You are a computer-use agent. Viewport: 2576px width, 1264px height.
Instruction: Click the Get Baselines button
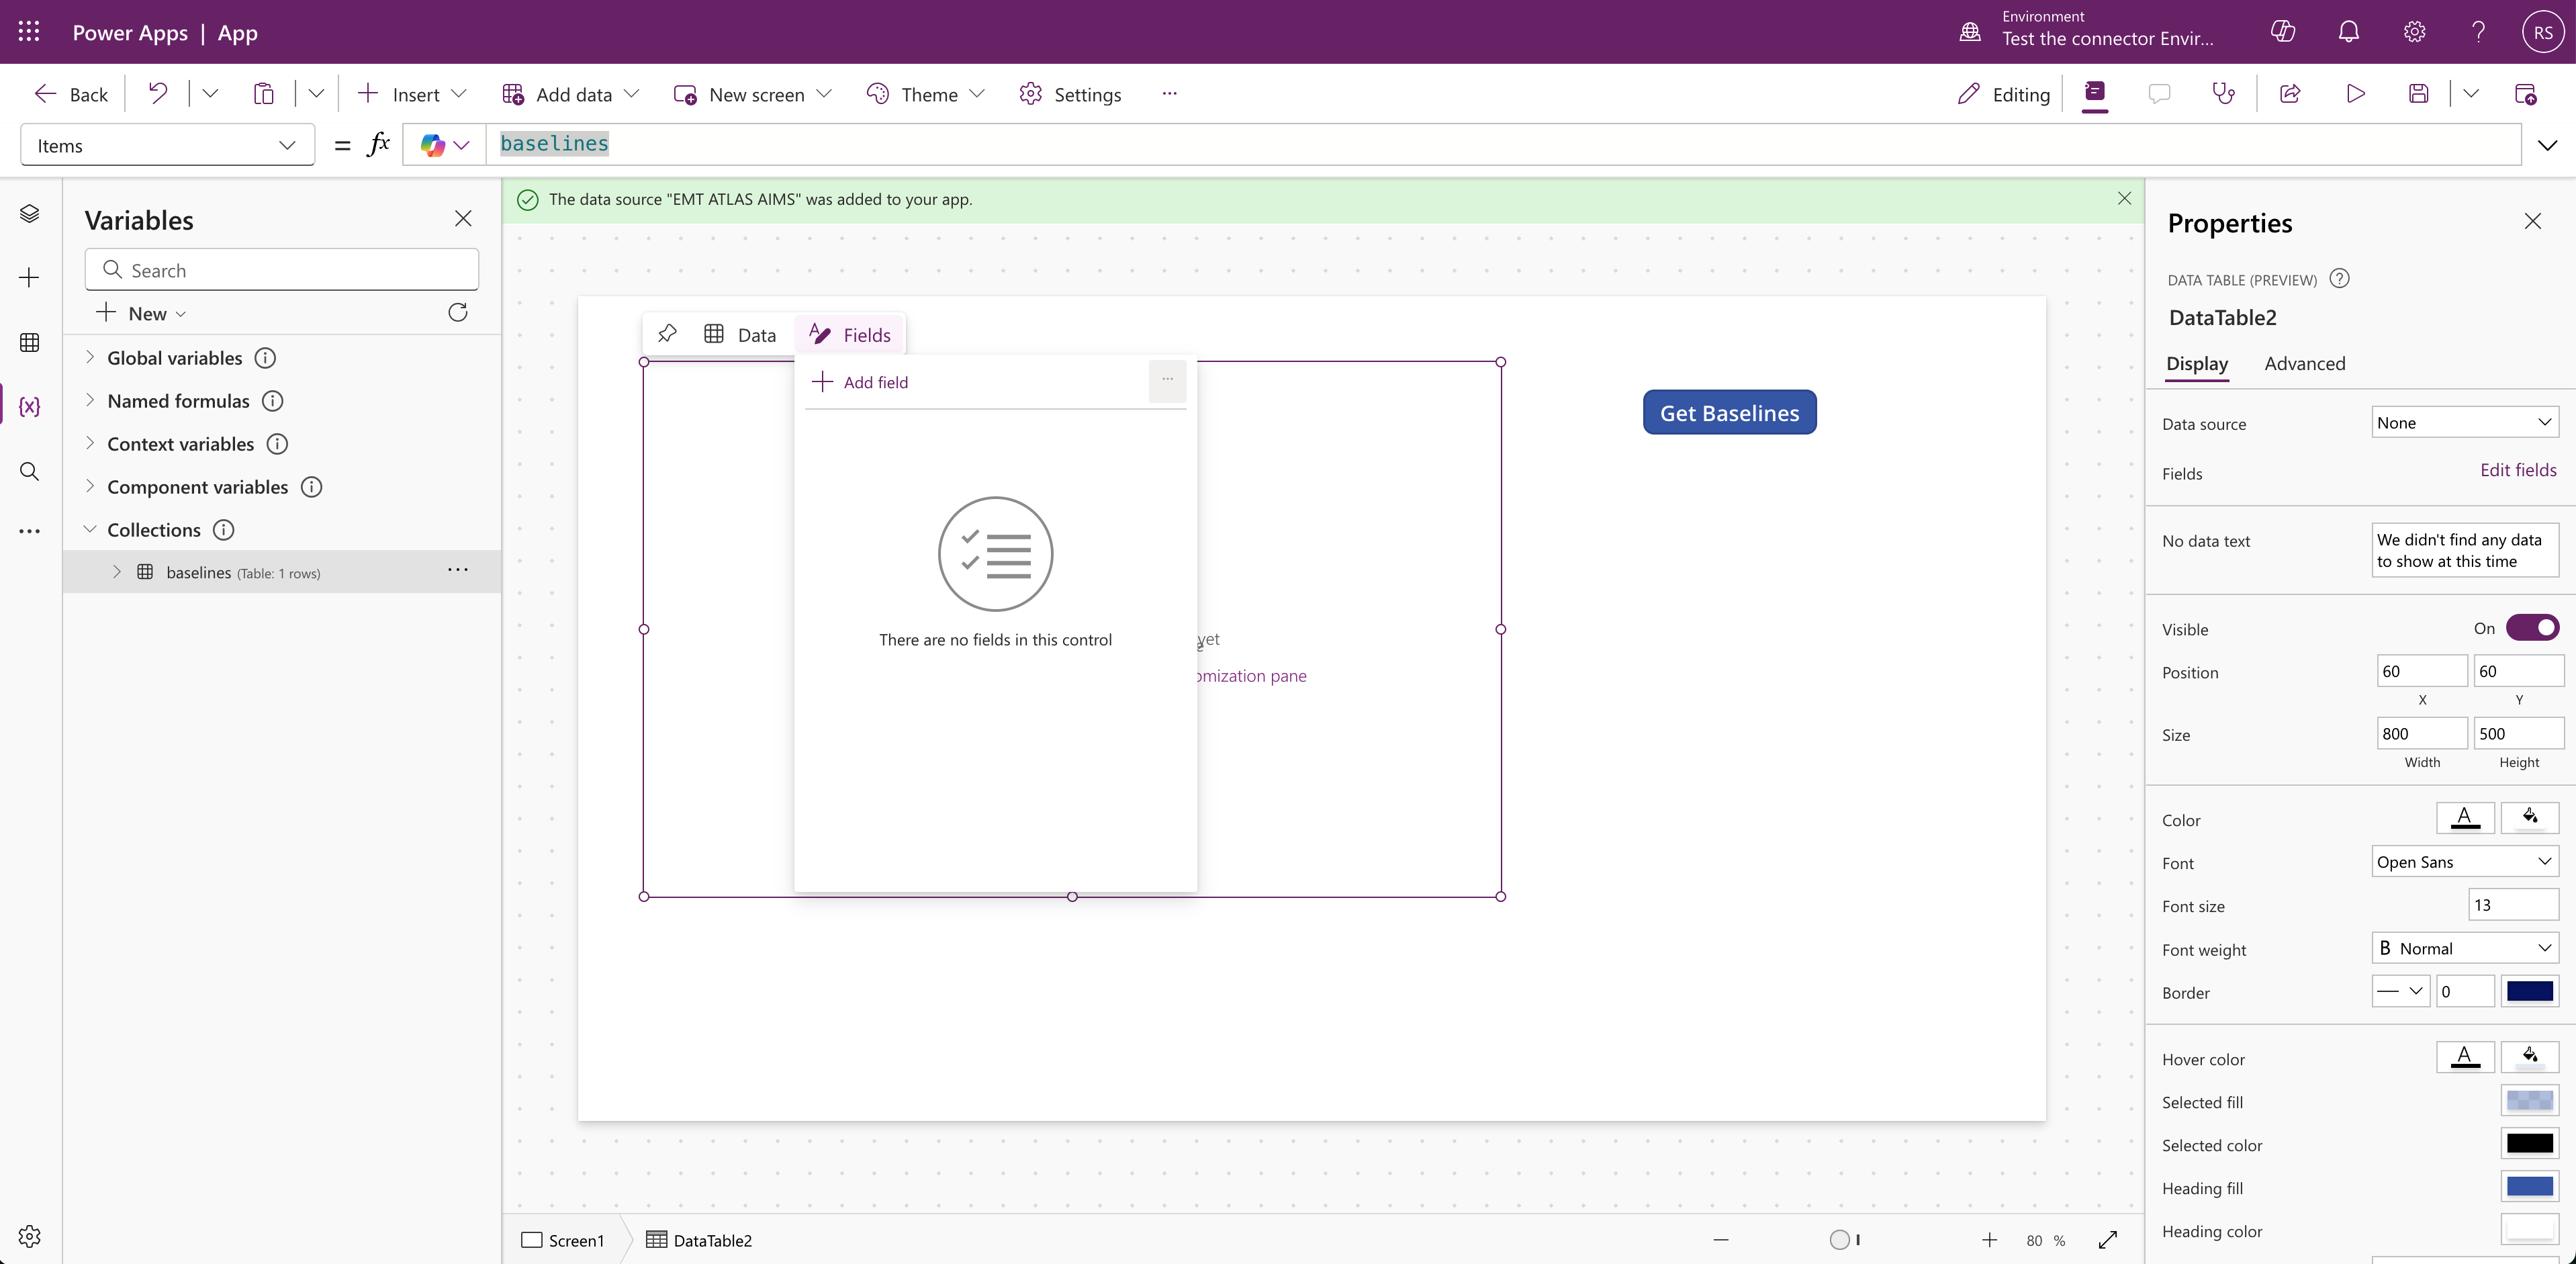(1729, 413)
